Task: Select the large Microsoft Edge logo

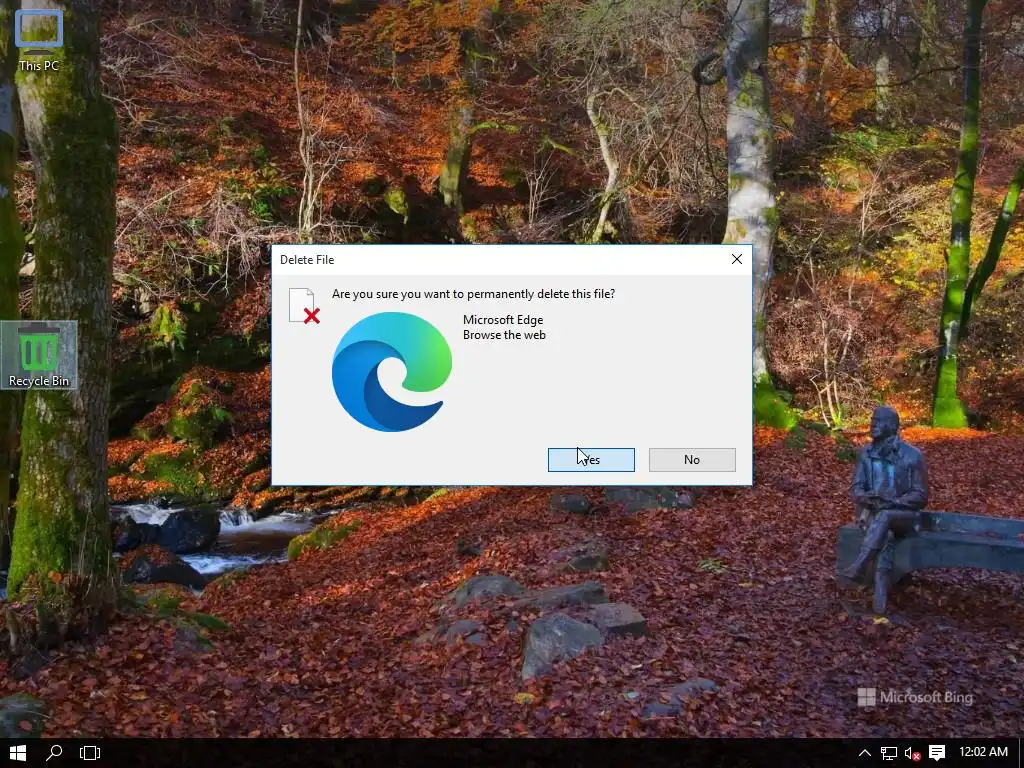Action: pyautogui.click(x=392, y=372)
